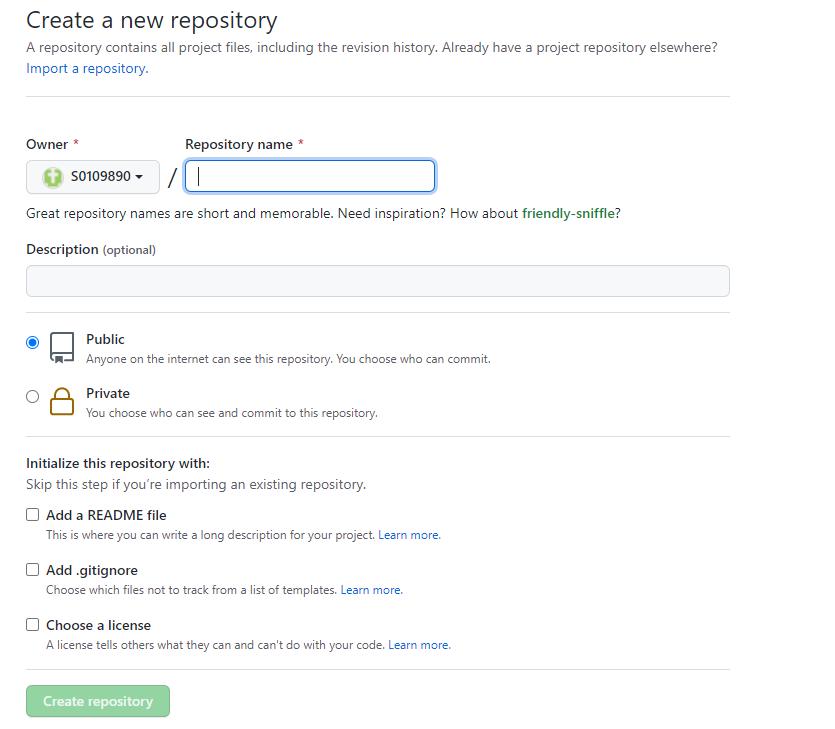Click the Private repository lock icon
This screenshot has width=835, height=729.
[x=62, y=401]
